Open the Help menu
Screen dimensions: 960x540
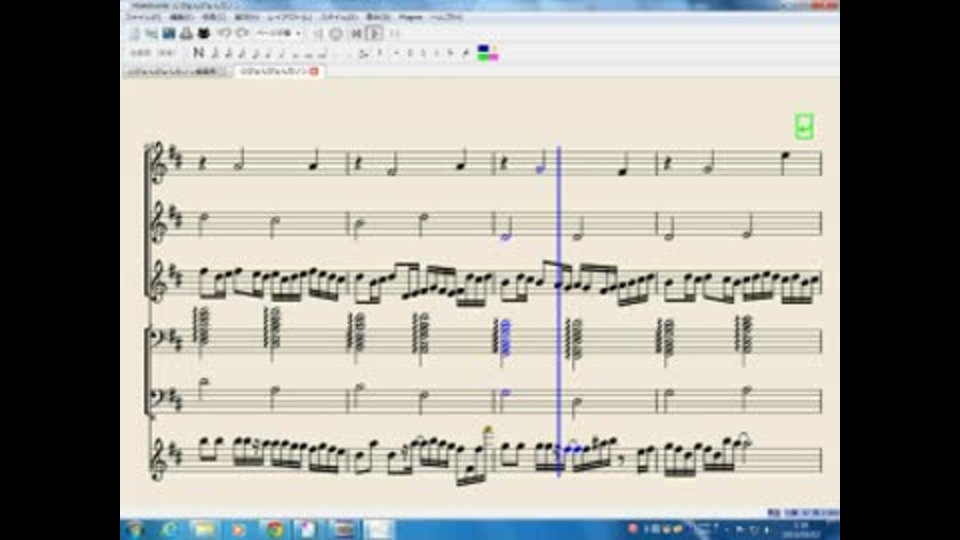click(446, 17)
